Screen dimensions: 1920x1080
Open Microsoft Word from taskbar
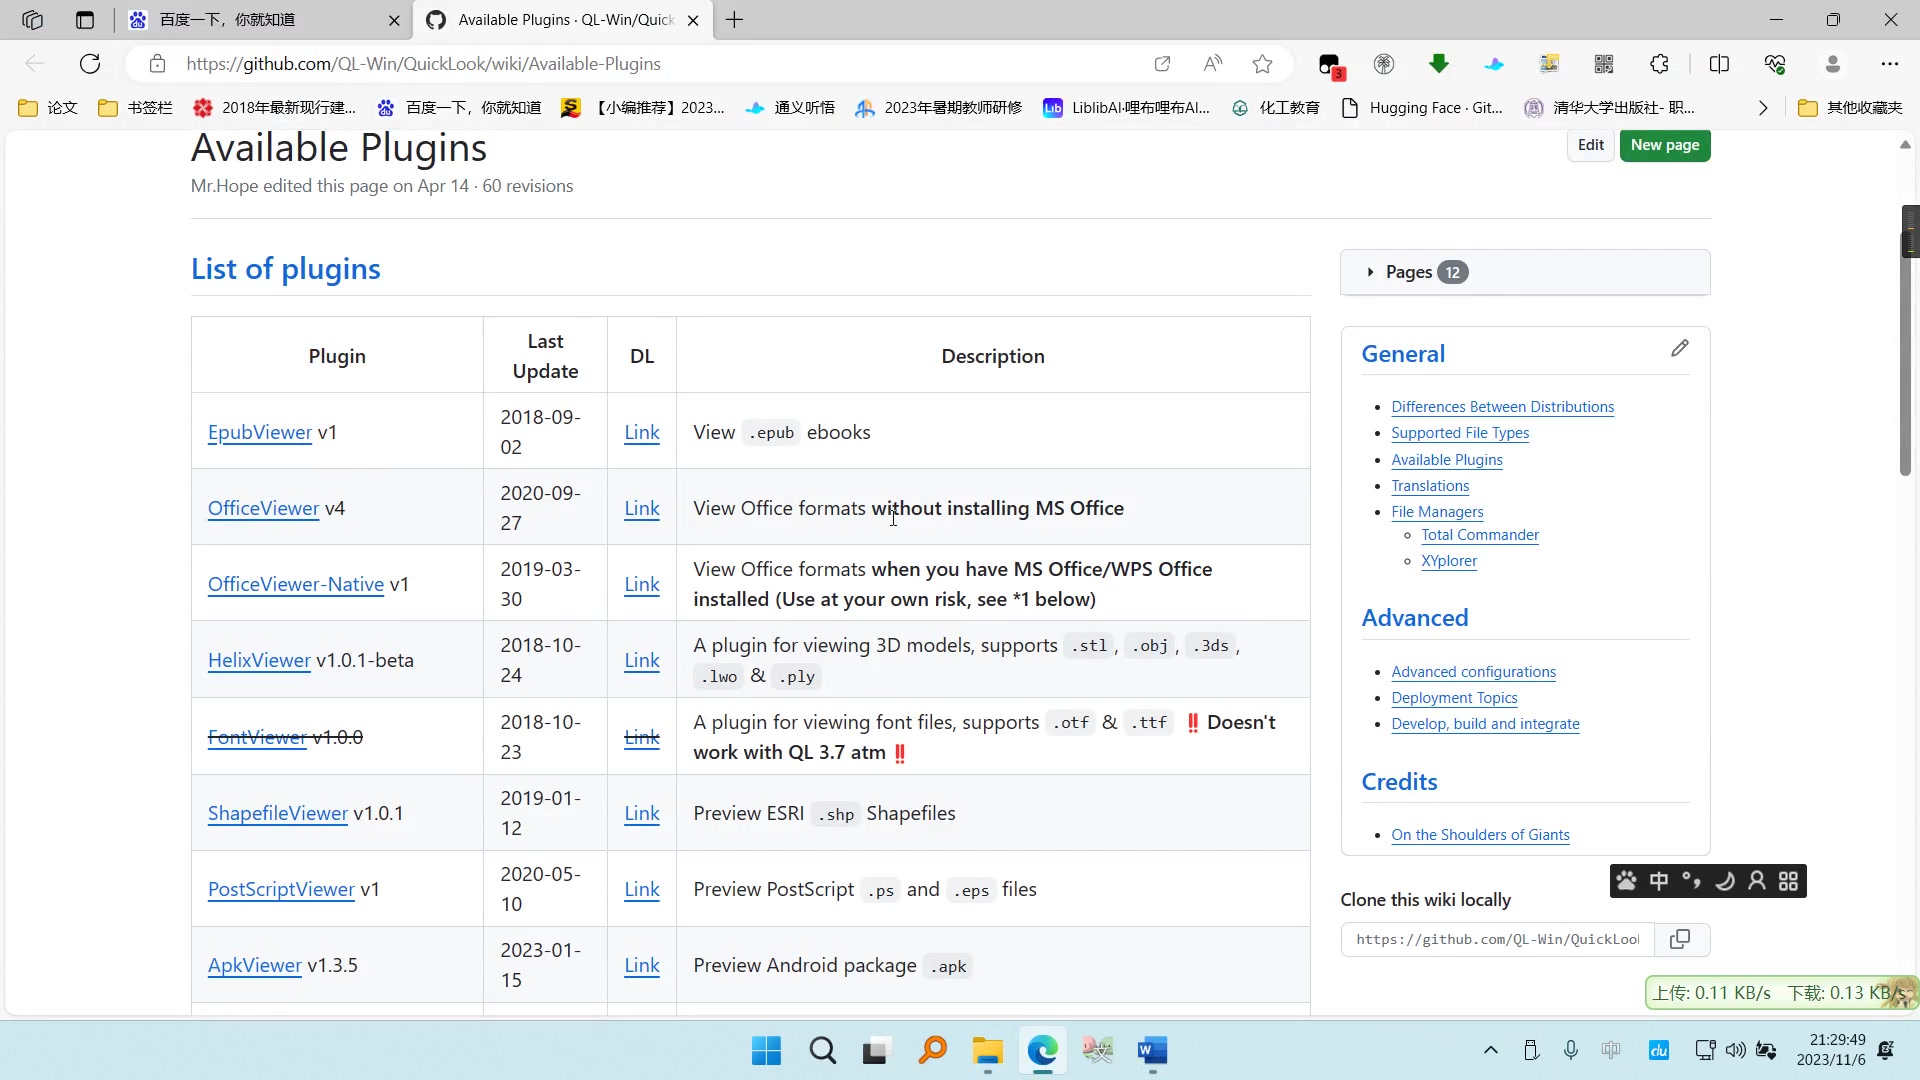pyautogui.click(x=1152, y=1050)
